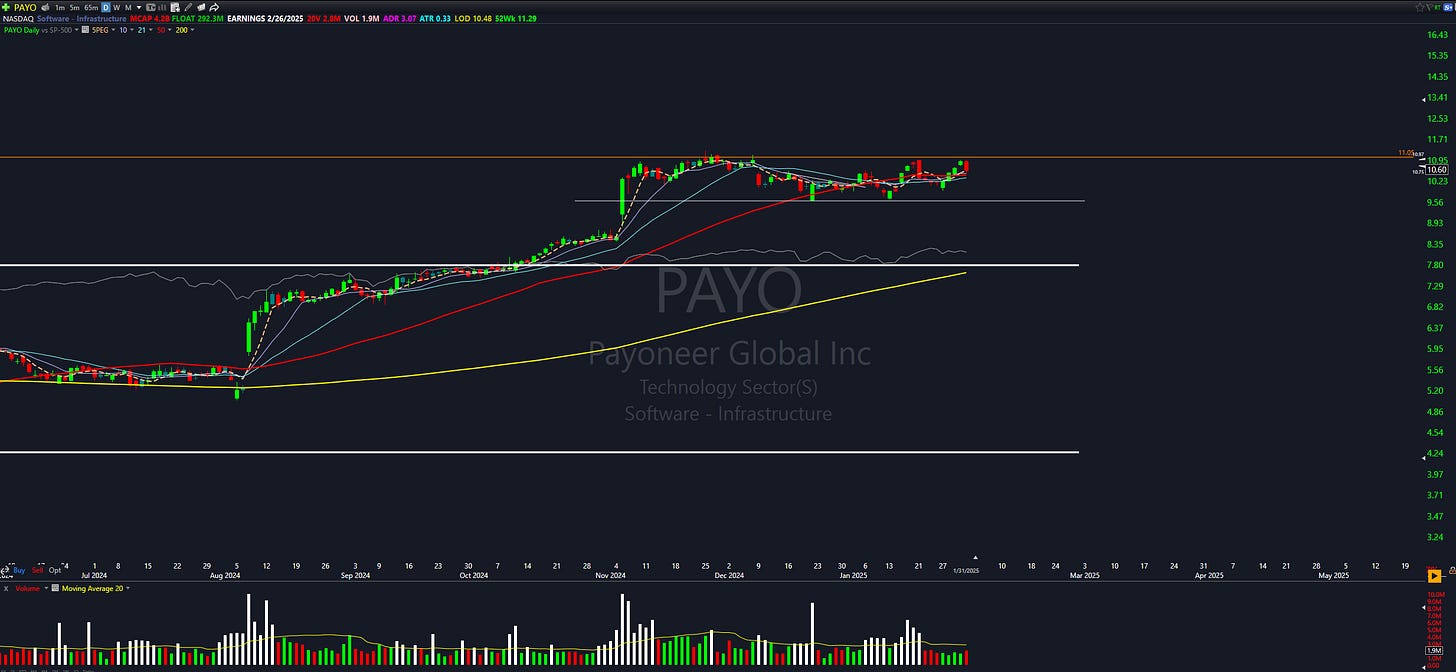
Task: Open the timeframe dropdown arrow after M
Action: pyautogui.click(x=139, y=8)
